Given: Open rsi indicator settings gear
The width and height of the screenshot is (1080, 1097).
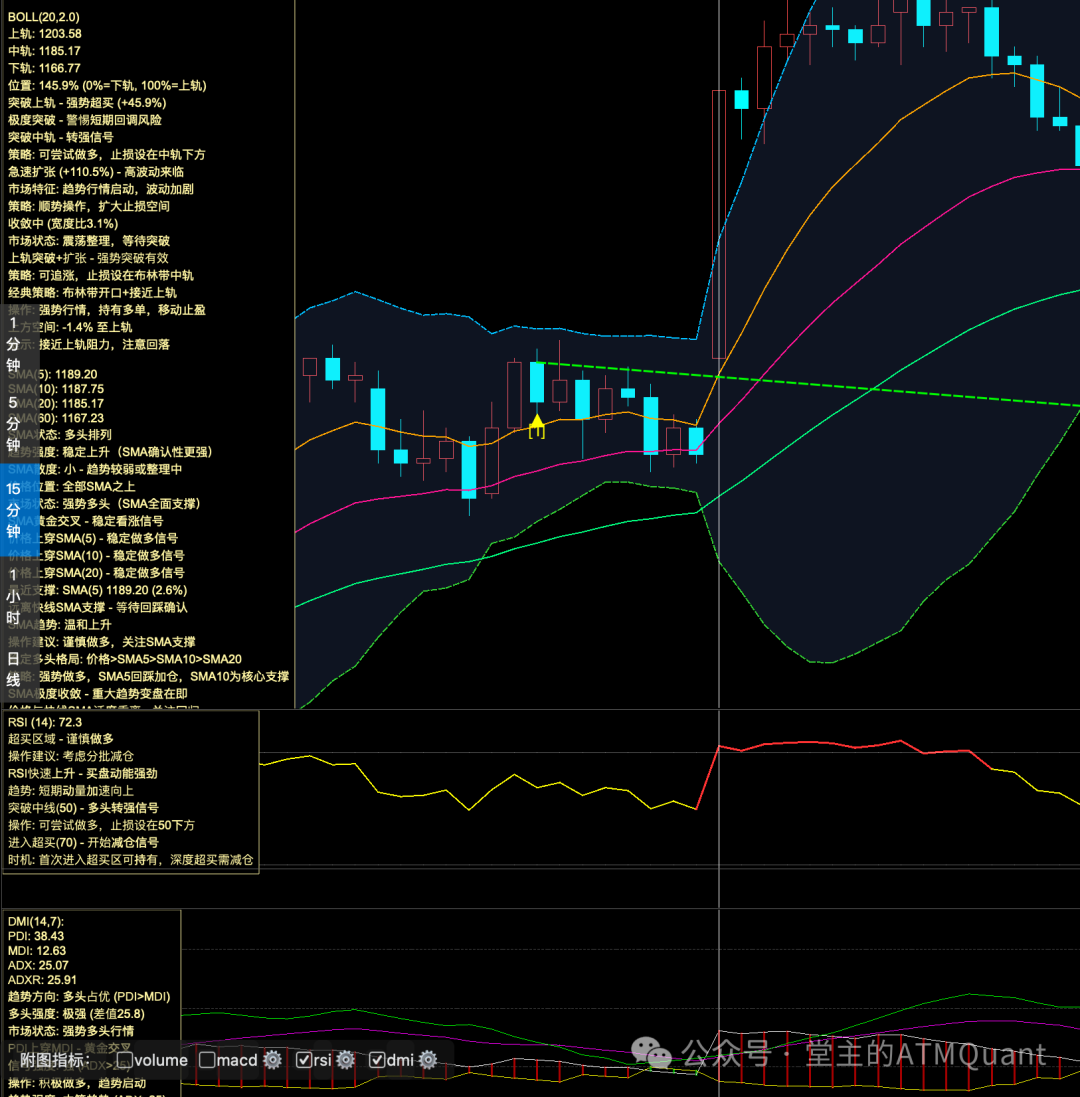Looking at the screenshot, I should point(346,1060).
